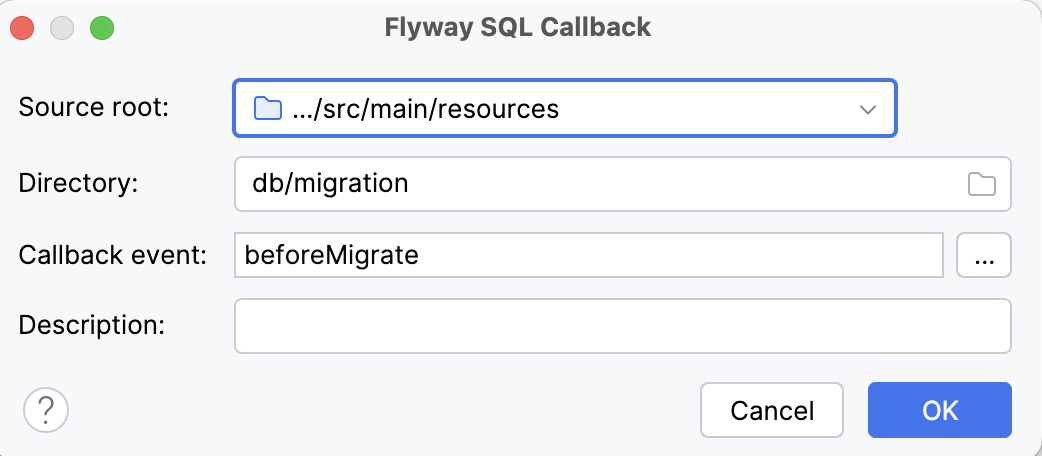Click the yellow minimize window button

click(62, 28)
